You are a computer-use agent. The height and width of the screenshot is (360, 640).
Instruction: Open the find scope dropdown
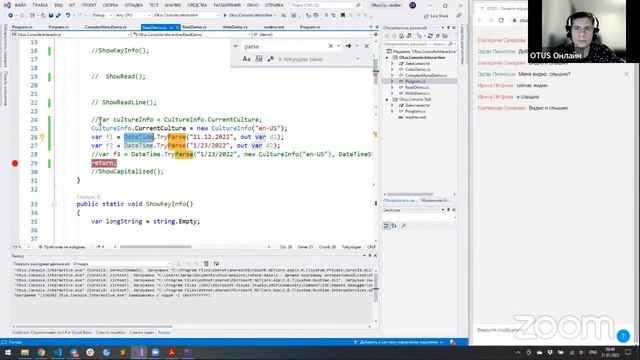319,59
